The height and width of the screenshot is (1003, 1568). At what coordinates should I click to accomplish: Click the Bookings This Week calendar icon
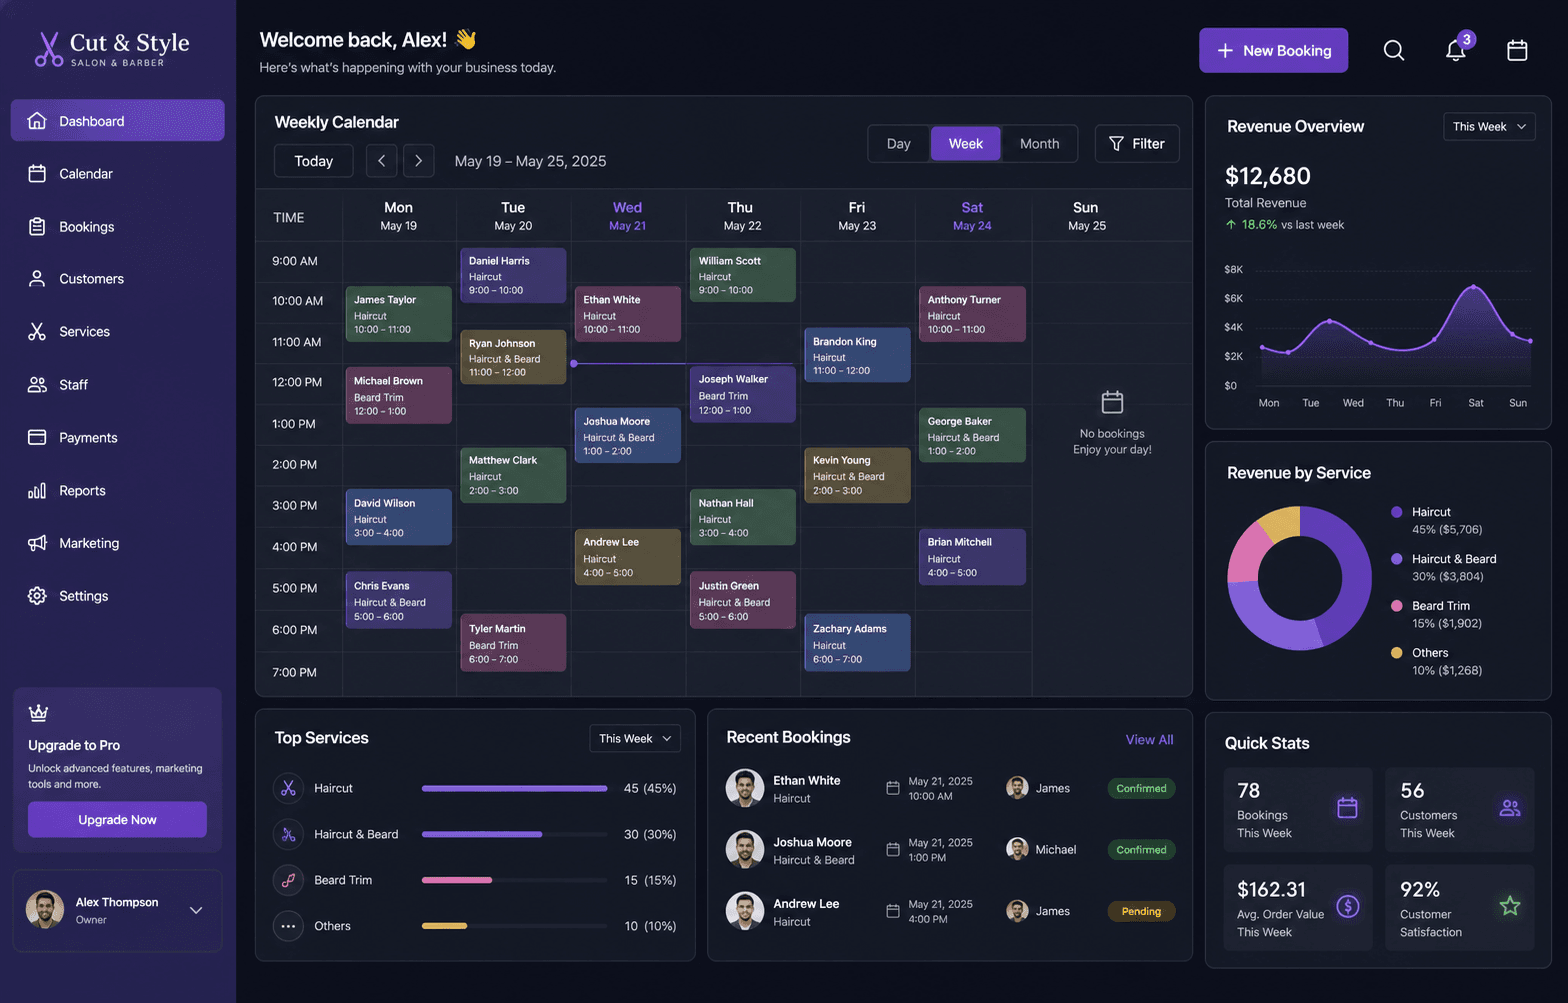tap(1347, 807)
